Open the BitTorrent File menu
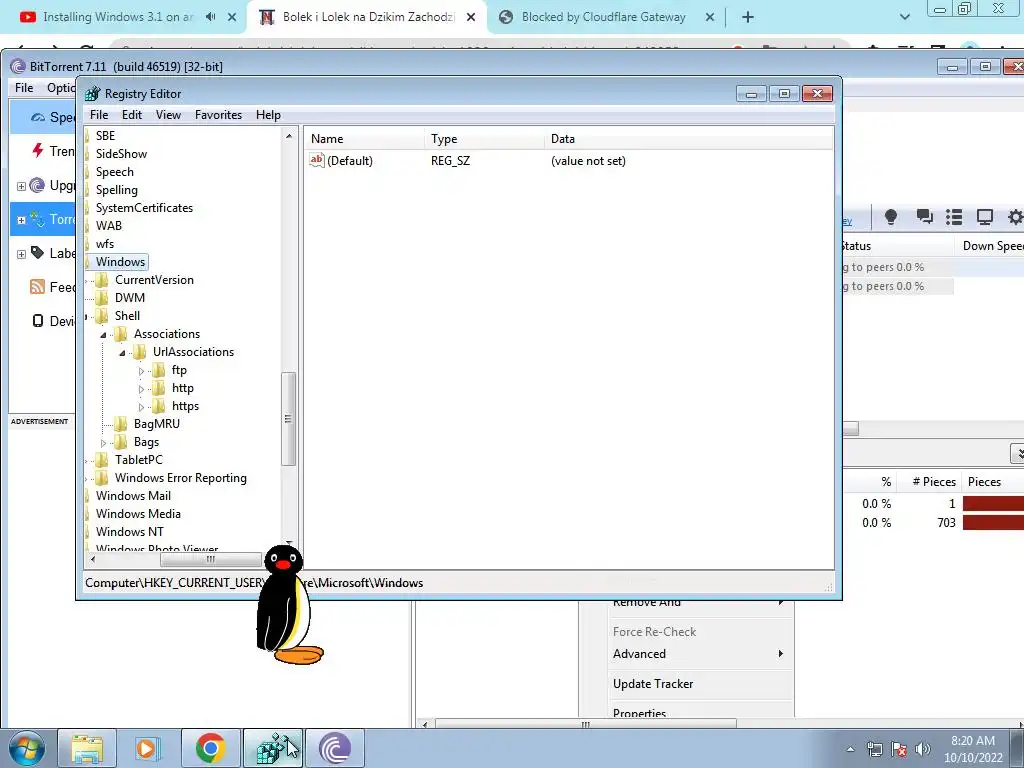This screenshot has height=768, width=1024. (24, 88)
